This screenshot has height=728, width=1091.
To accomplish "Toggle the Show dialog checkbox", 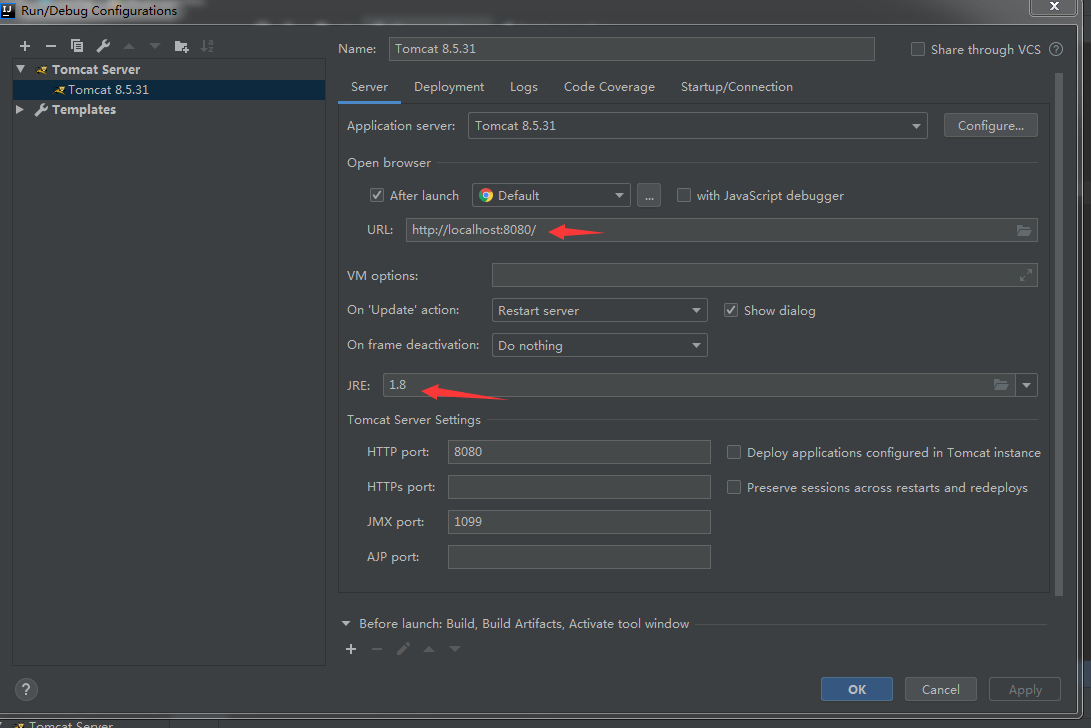I will coord(731,310).
